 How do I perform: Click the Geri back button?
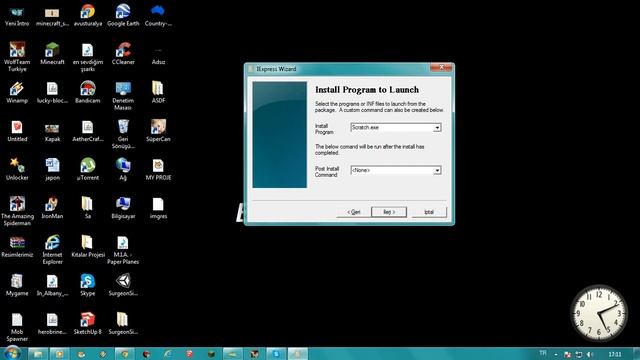tap(353, 212)
